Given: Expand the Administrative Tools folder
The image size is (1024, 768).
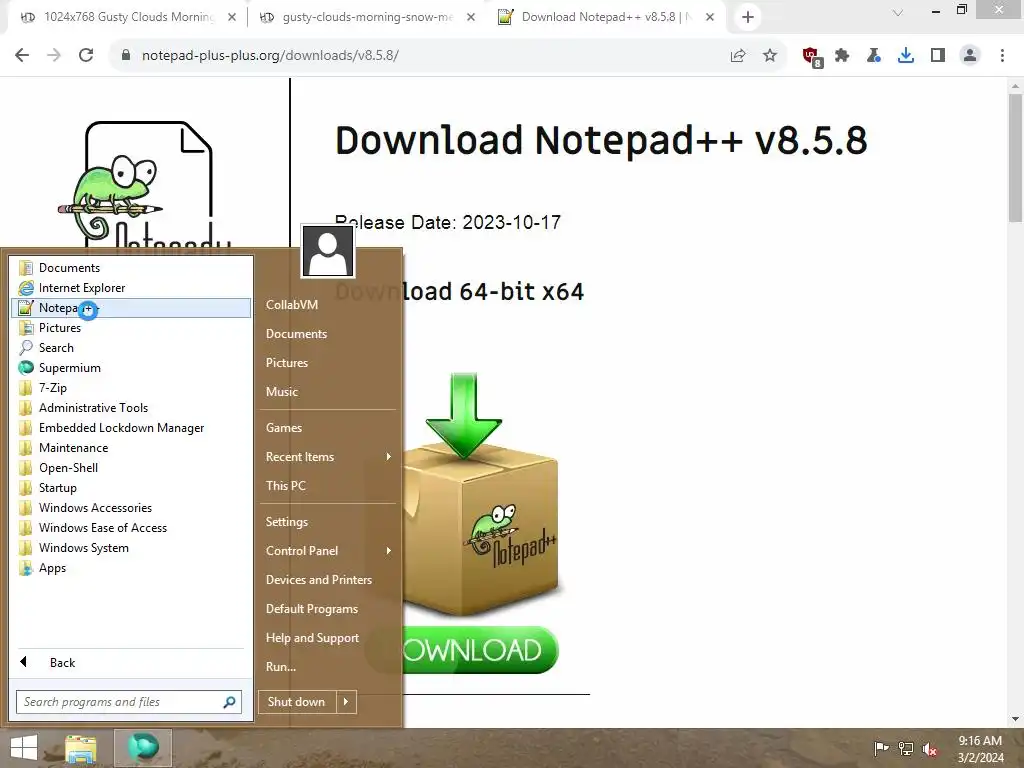Looking at the screenshot, I should pyautogui.click(x=131, y=408).
